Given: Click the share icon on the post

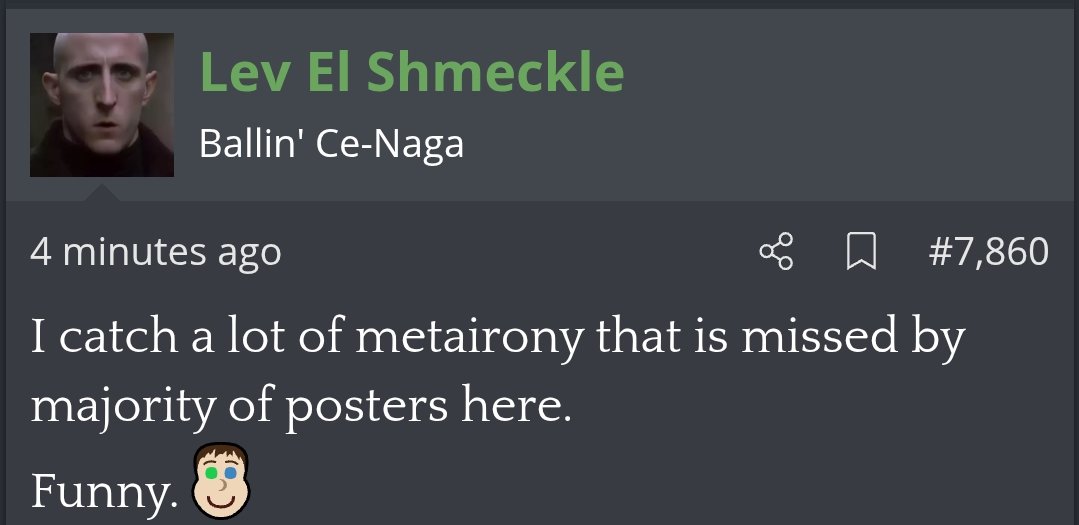Looking at the screenshot, I should [776, 252].
